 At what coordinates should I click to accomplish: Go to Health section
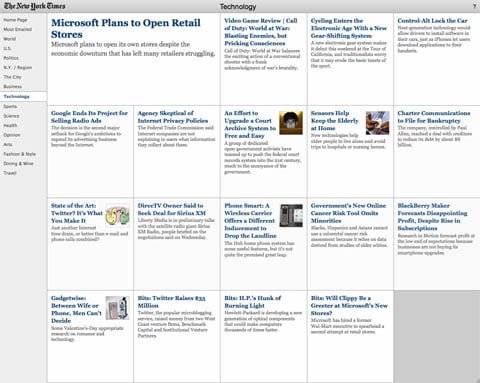(10, 126)
